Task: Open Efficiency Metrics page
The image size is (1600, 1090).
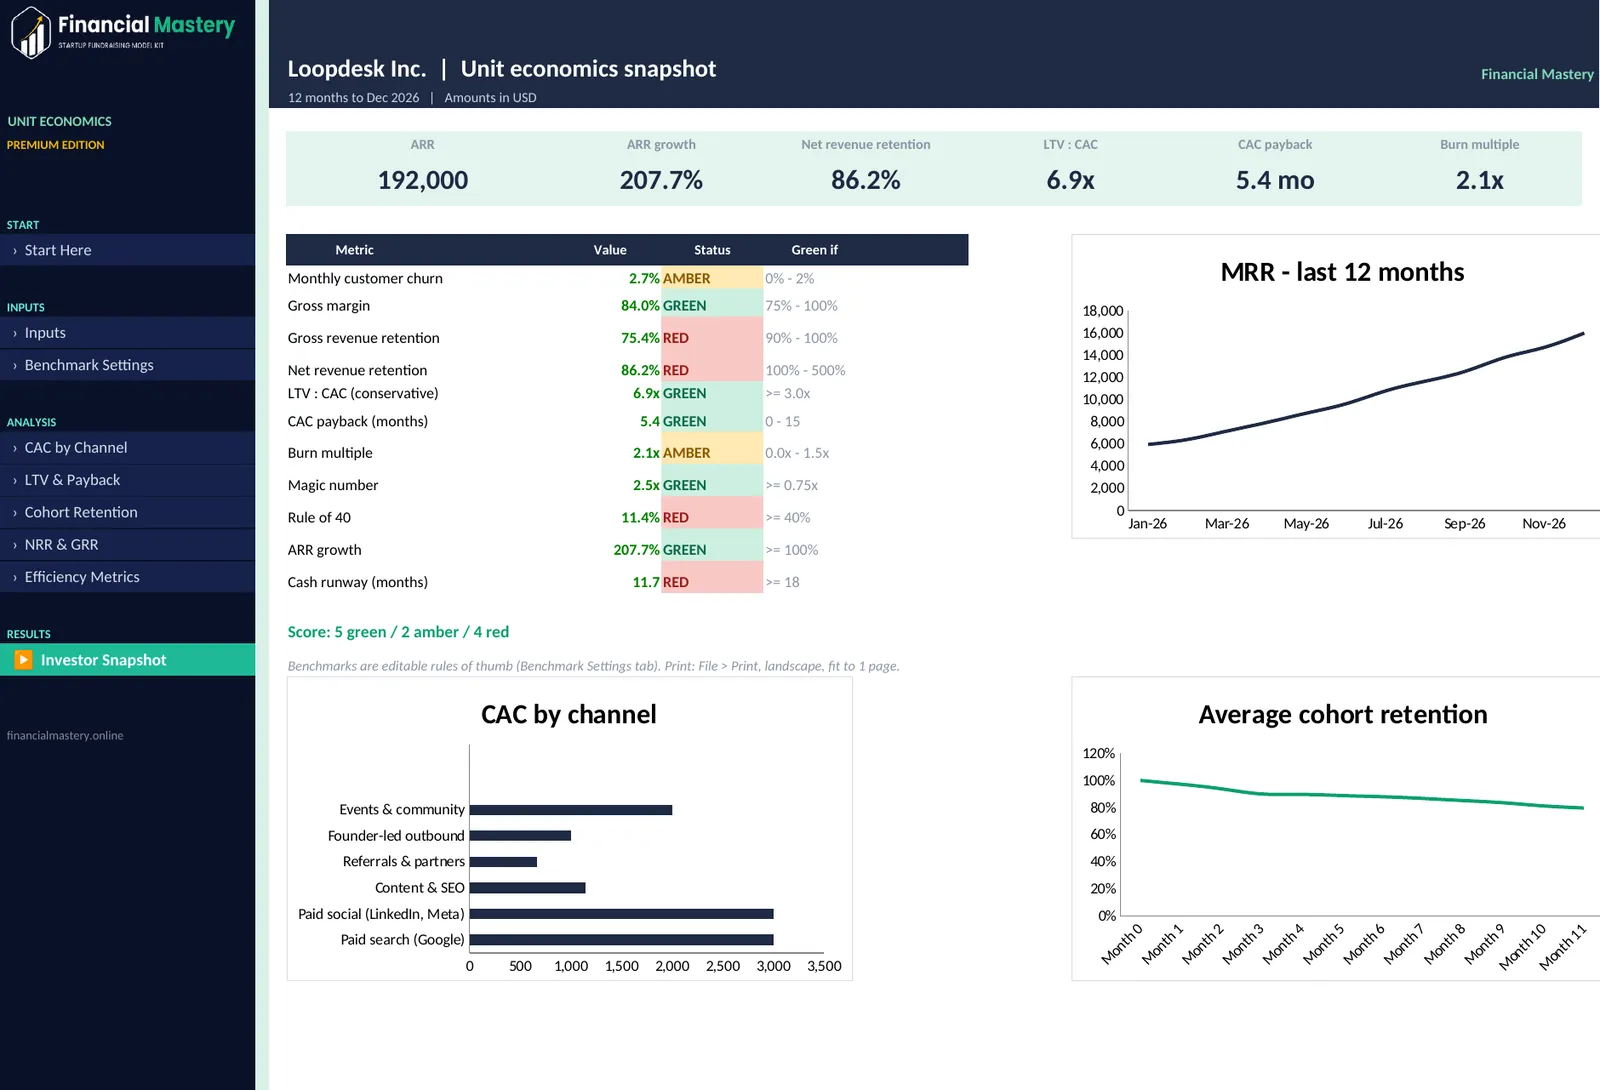Action: point(127,577)
